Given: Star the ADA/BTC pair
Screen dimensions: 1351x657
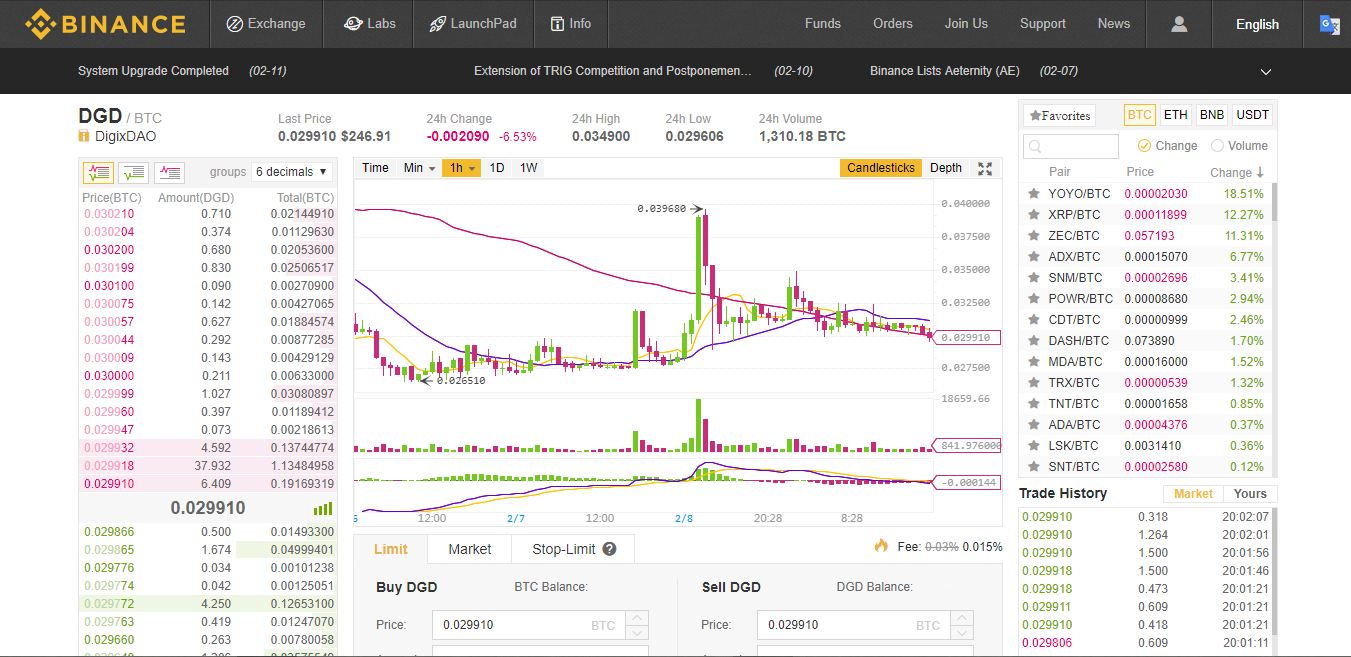Looking at the screenshot, I should pyautogui.click(x=1034, y=425).
